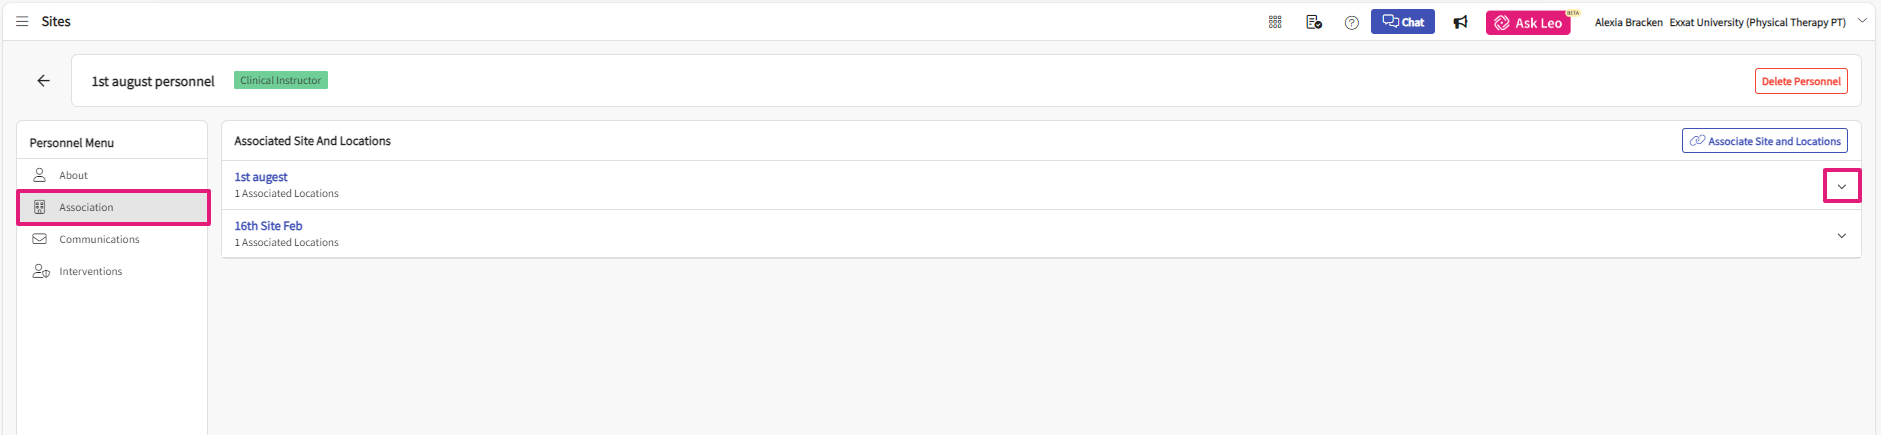
Task: Expand the 1st augest site row
Action: click(x=1841, y=187)
